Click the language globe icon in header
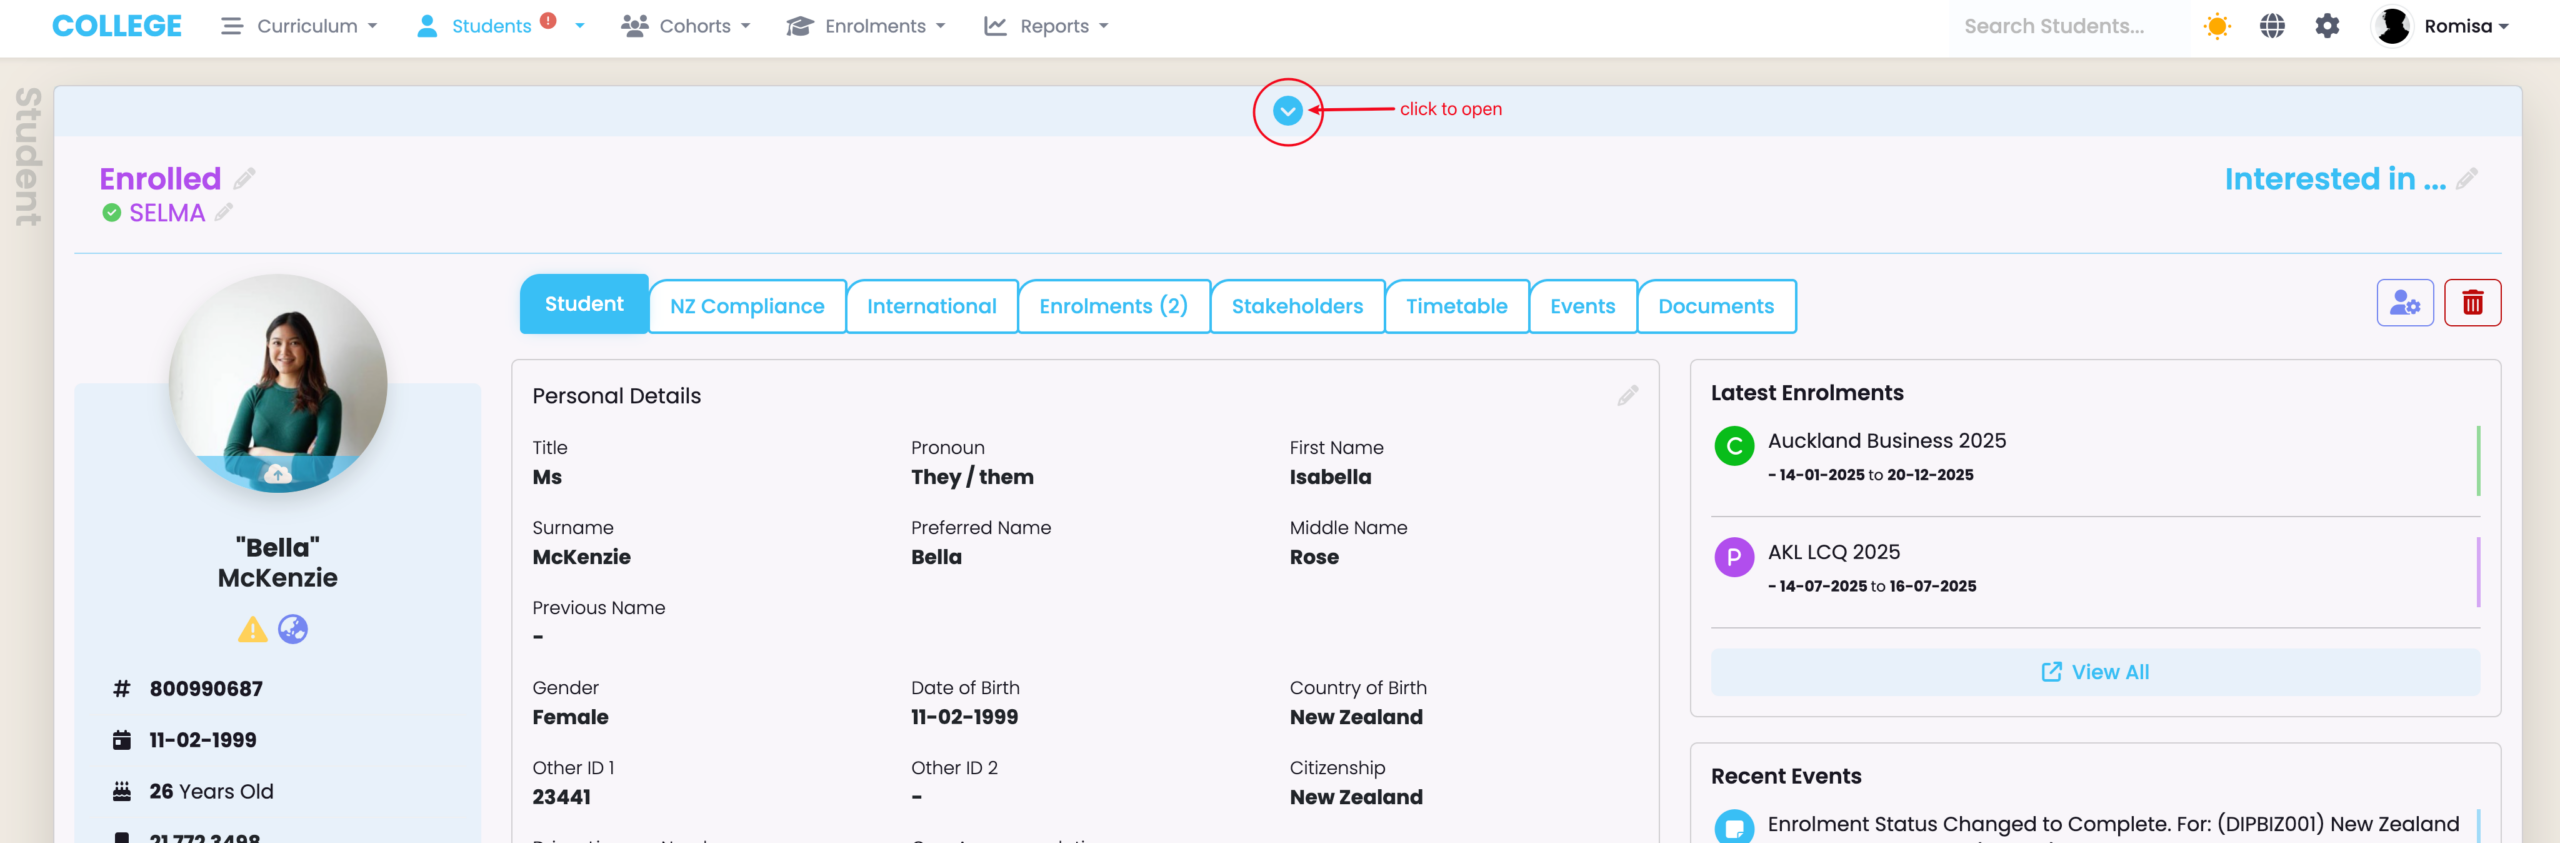This screenshot has height=843, width=2560. [x=2272, y=26]
